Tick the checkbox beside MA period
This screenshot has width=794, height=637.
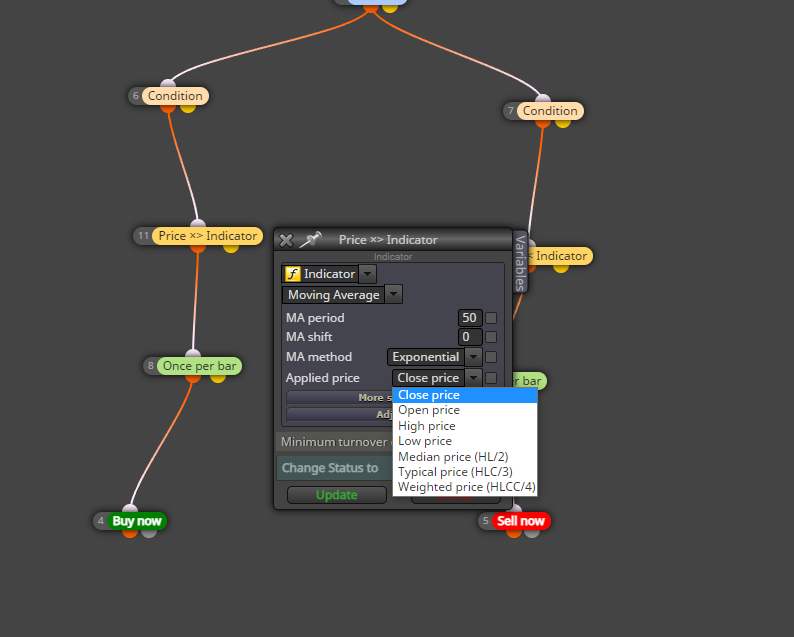(x=491, y=318)
